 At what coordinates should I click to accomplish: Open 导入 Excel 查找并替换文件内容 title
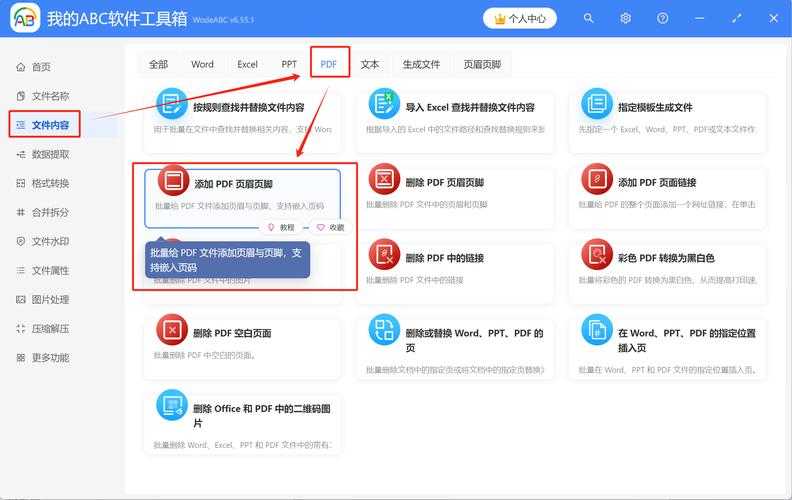pyautogui.click(x=470, y=107)
